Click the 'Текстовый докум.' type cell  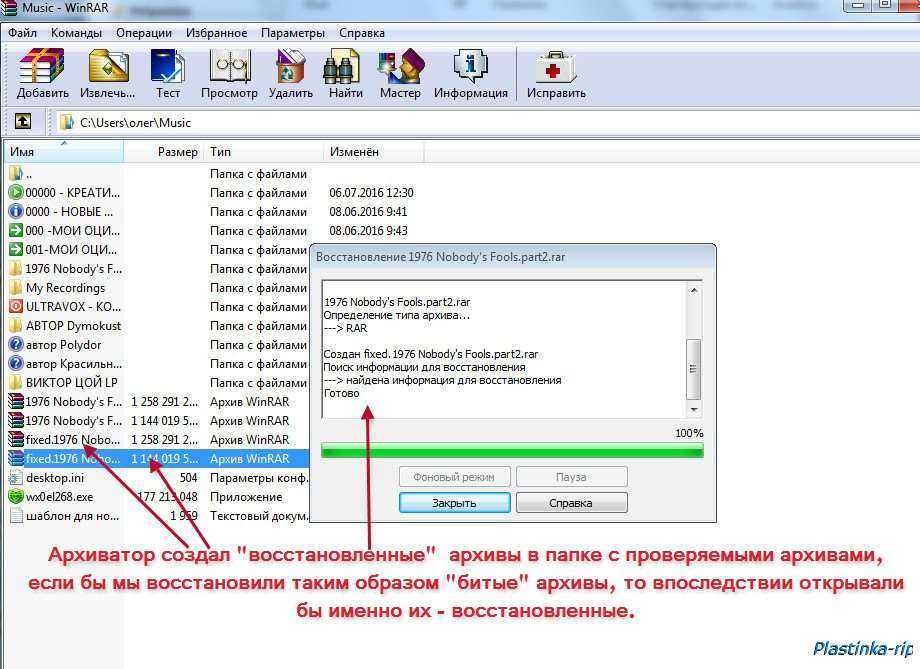259,516
